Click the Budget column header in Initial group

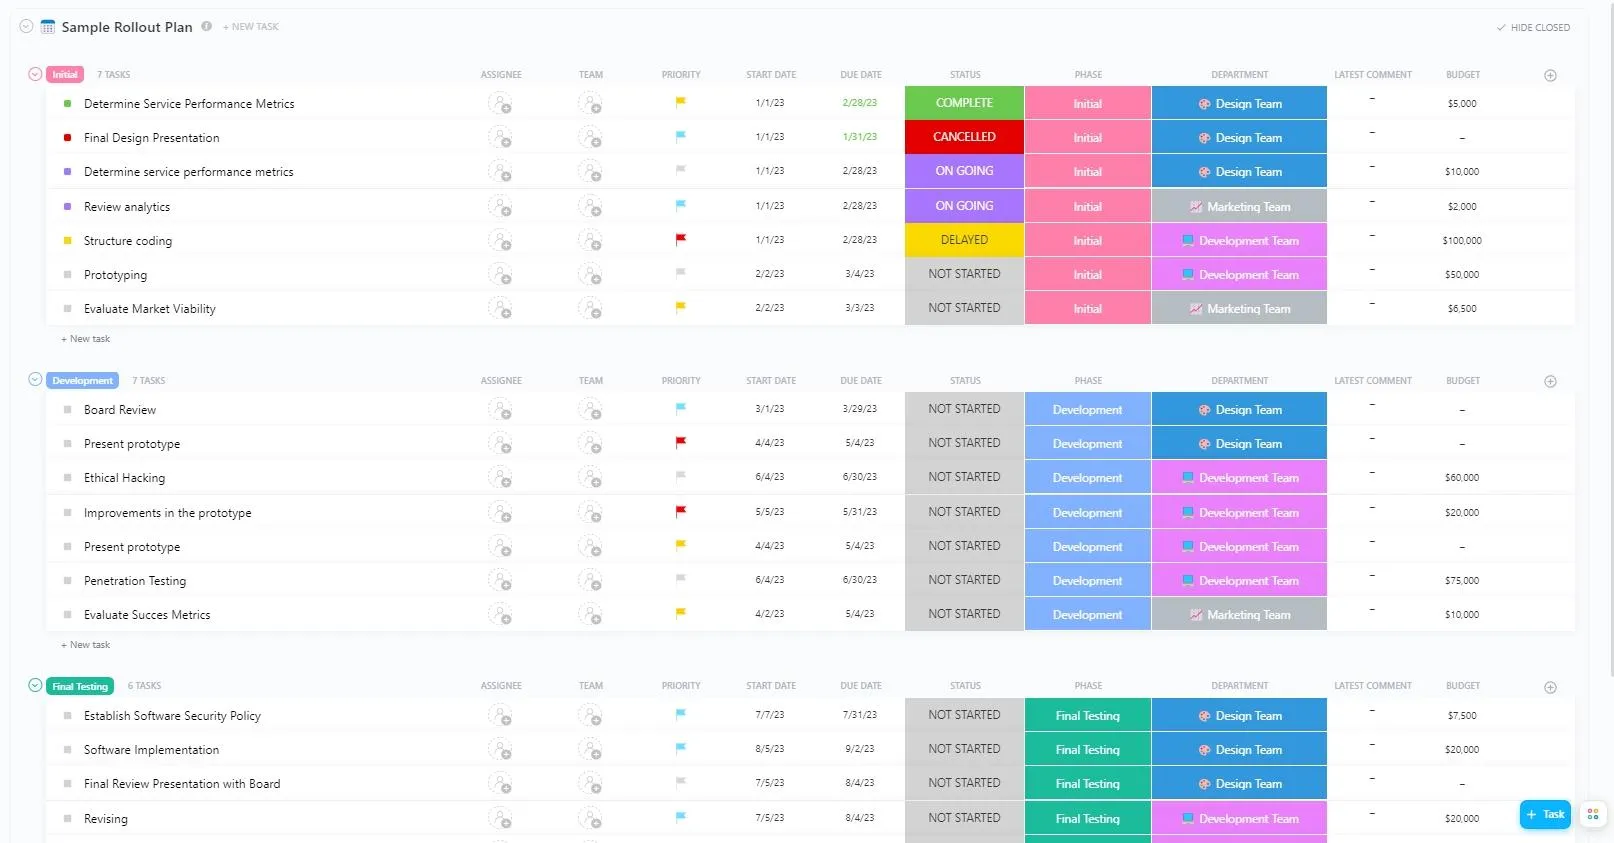point(1462,75)
